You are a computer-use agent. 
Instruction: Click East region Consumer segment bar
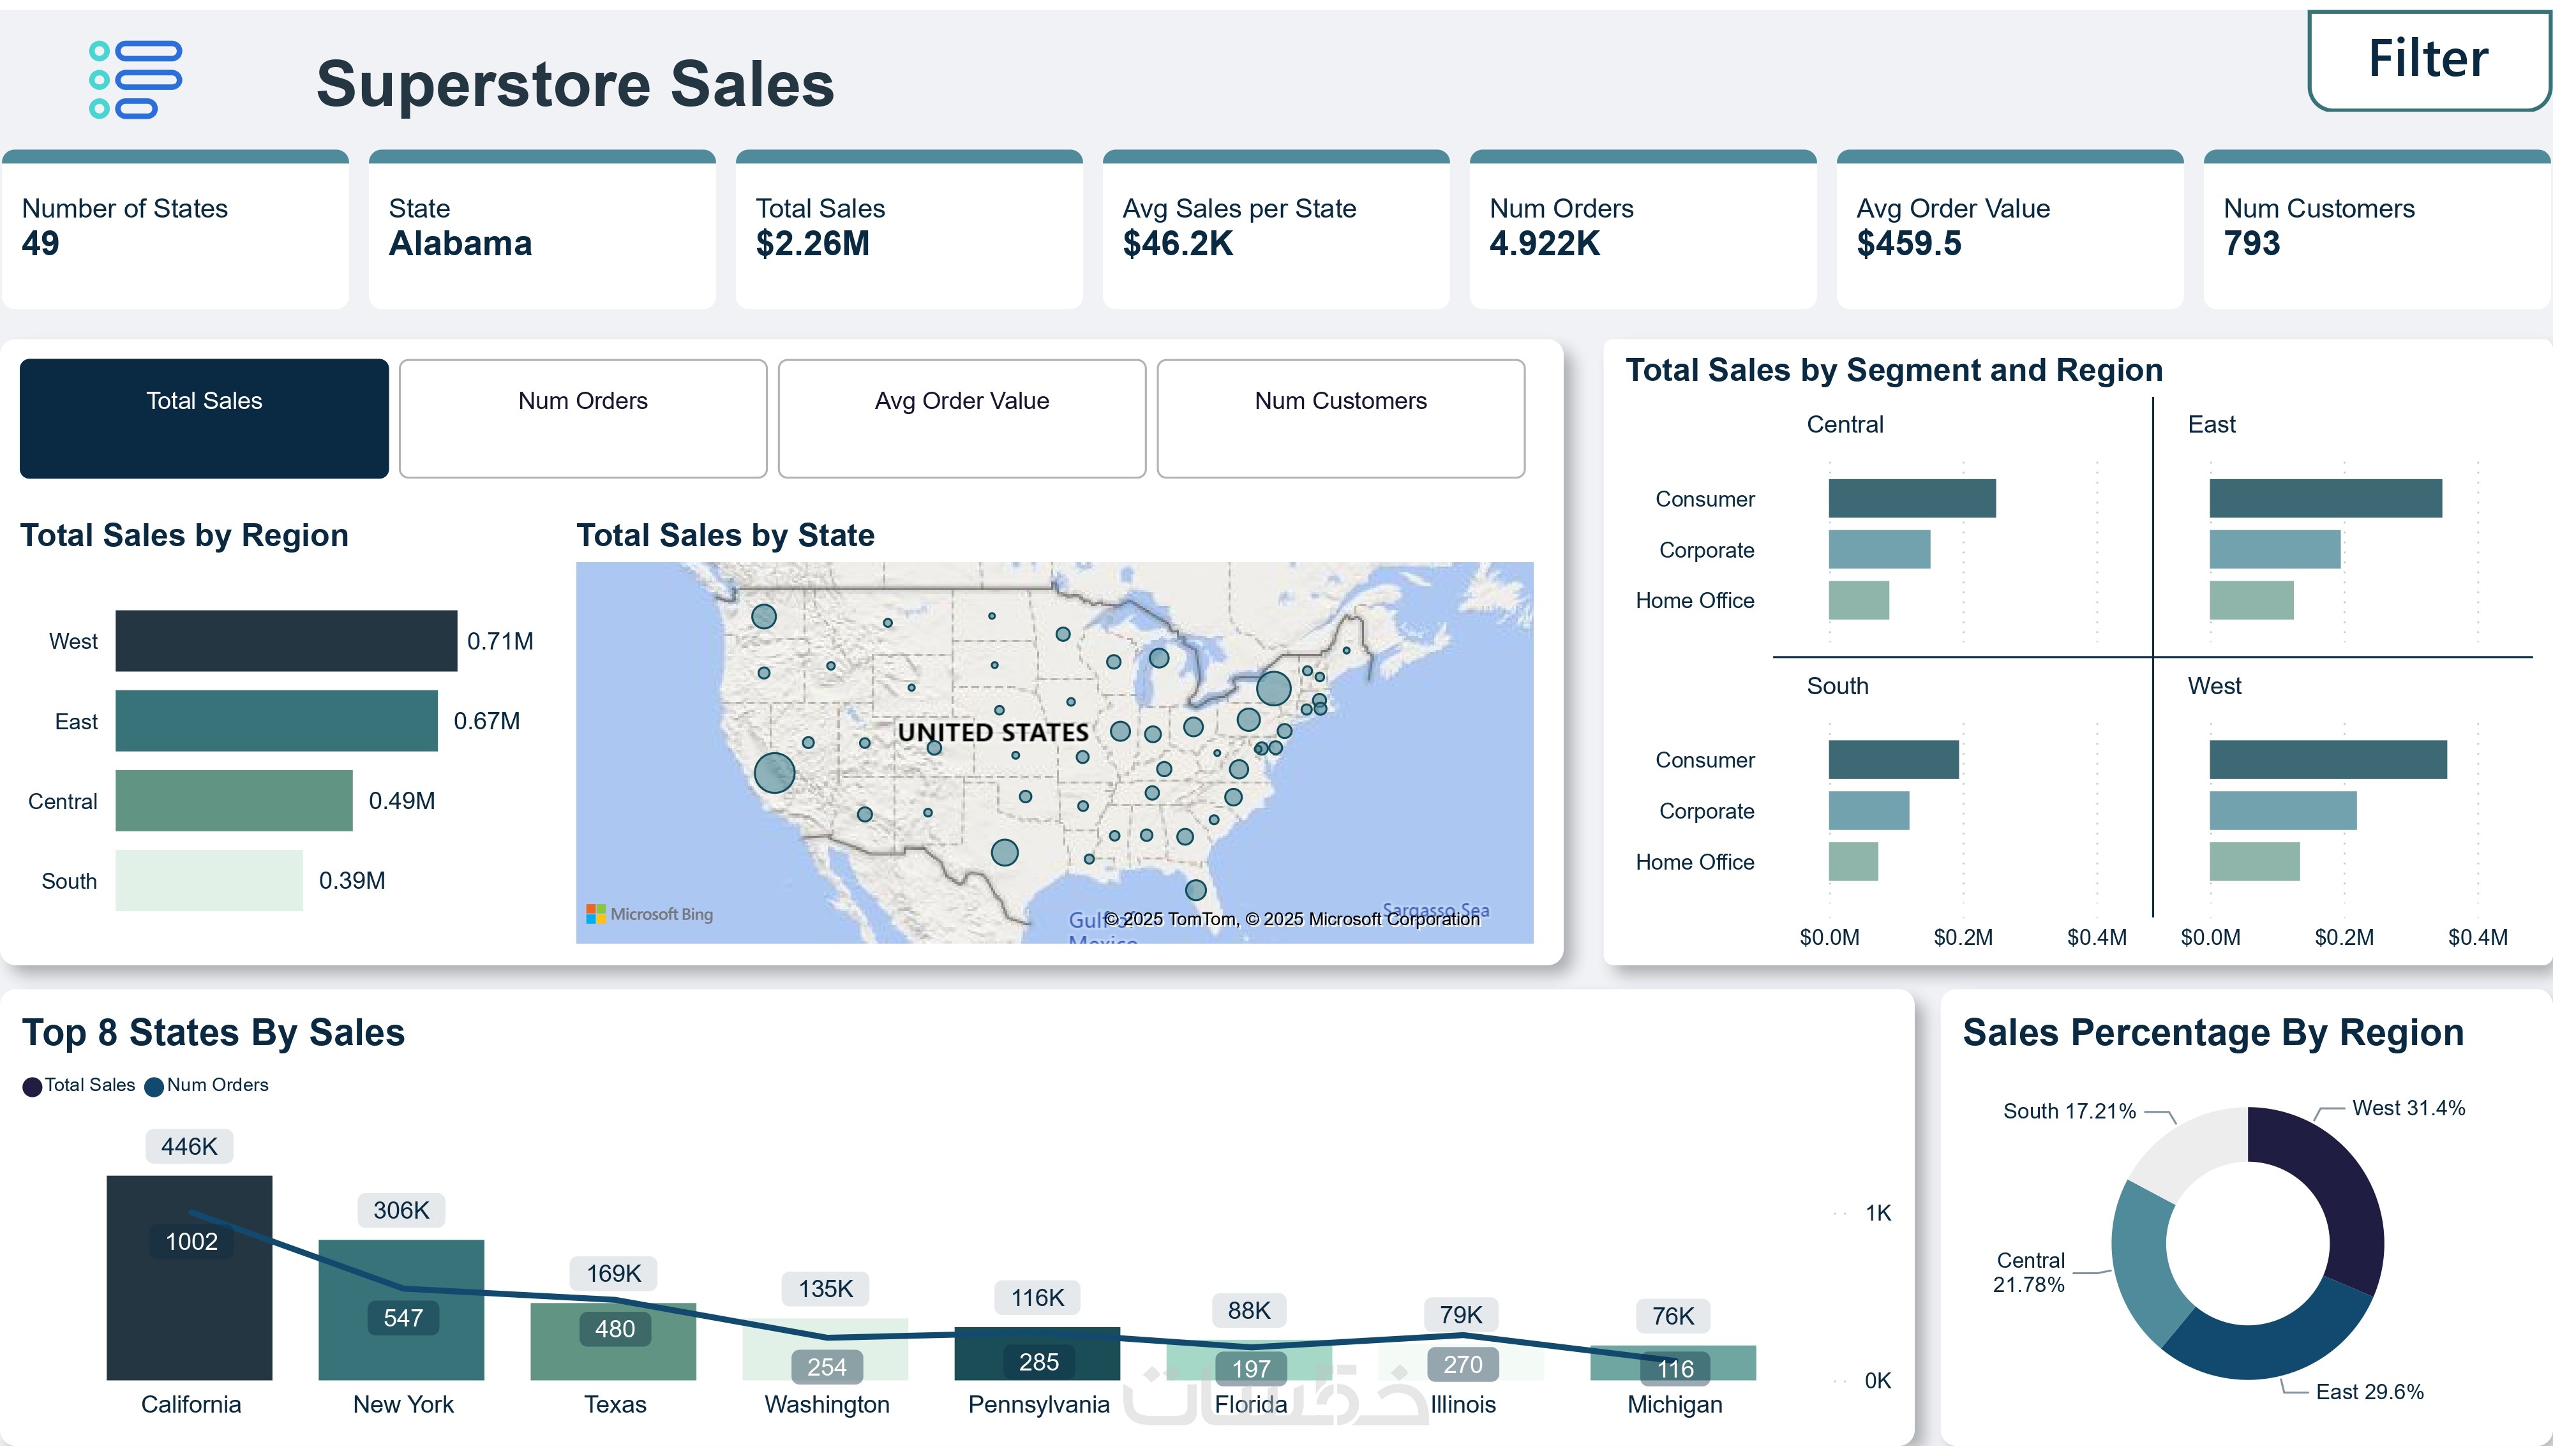point(2325,499)
